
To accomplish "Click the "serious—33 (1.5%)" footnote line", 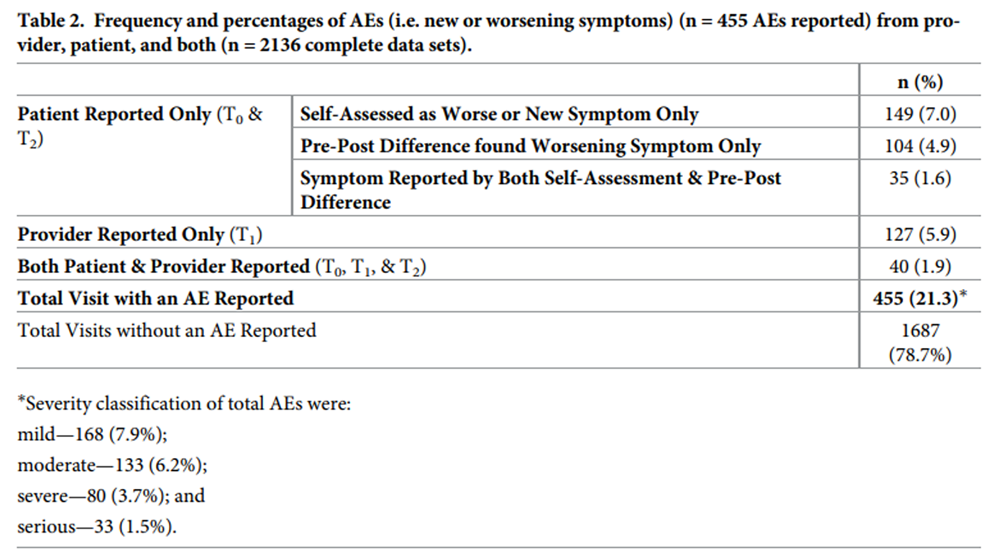I will click(x=98, y=527).
